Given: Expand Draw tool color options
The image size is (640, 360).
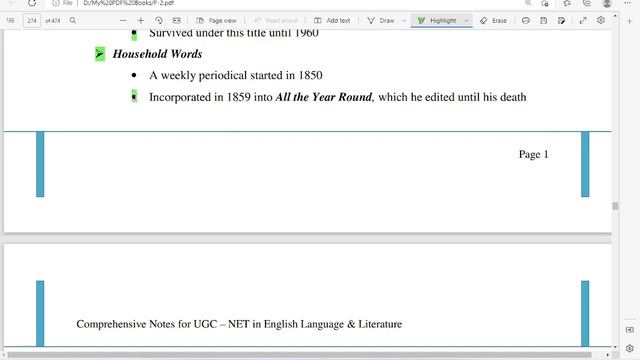Looking at the screenshot, I should pyautogui.click(x=404, y=20).
